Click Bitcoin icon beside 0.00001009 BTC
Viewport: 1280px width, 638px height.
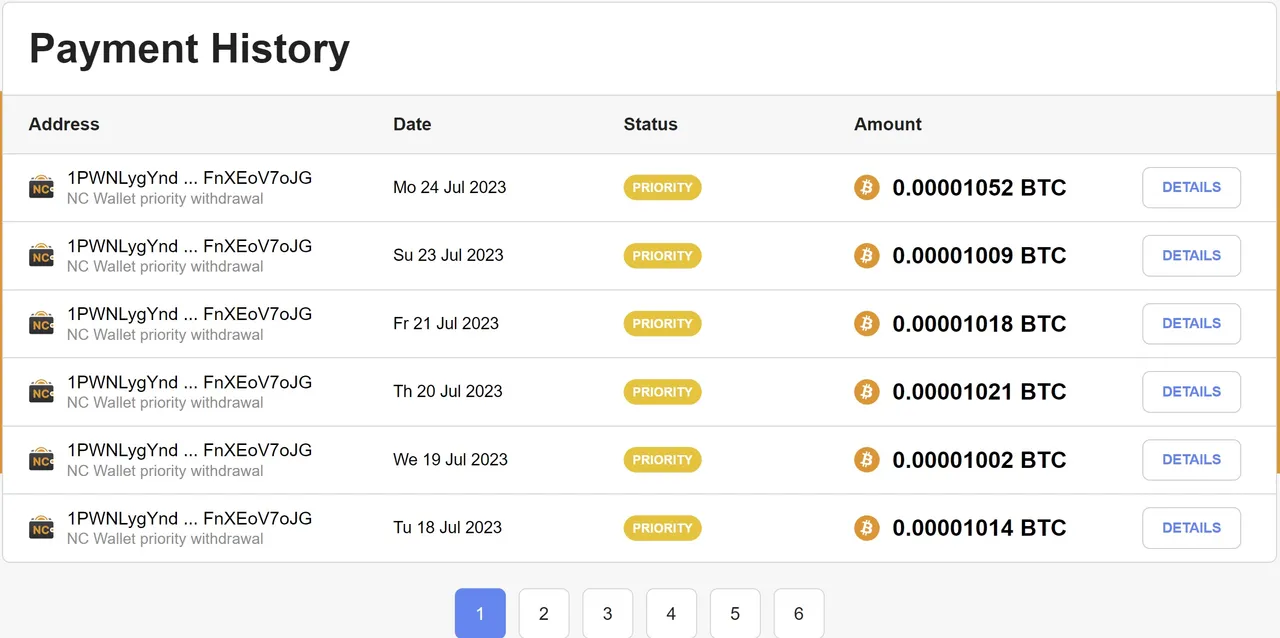click(866, 255)
